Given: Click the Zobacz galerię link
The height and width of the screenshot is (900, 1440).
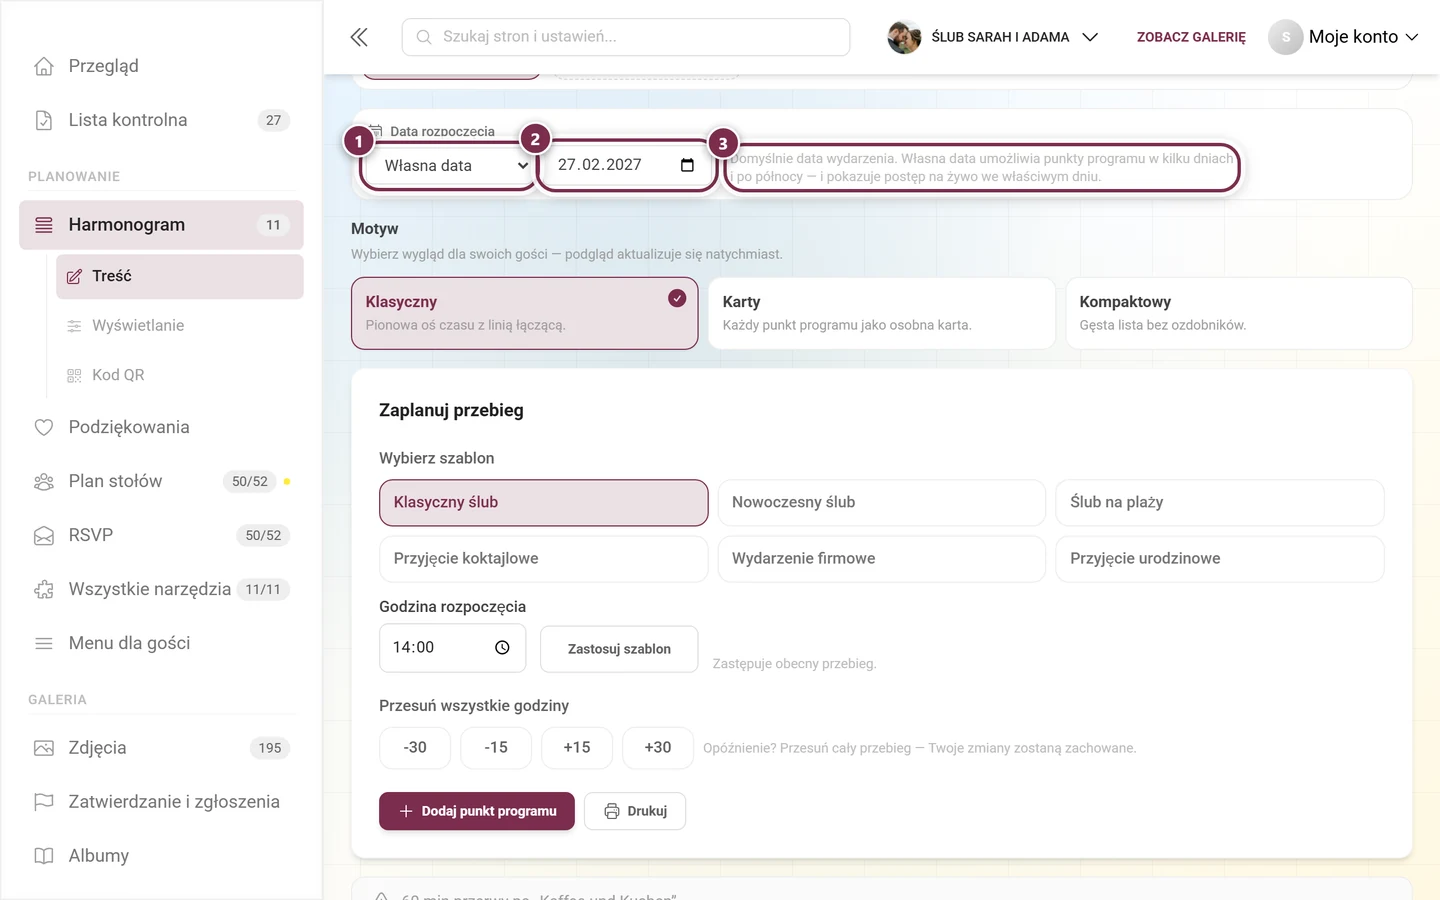Looking at the screenshot, I should pyautogui.click(x=1191, y=37).
